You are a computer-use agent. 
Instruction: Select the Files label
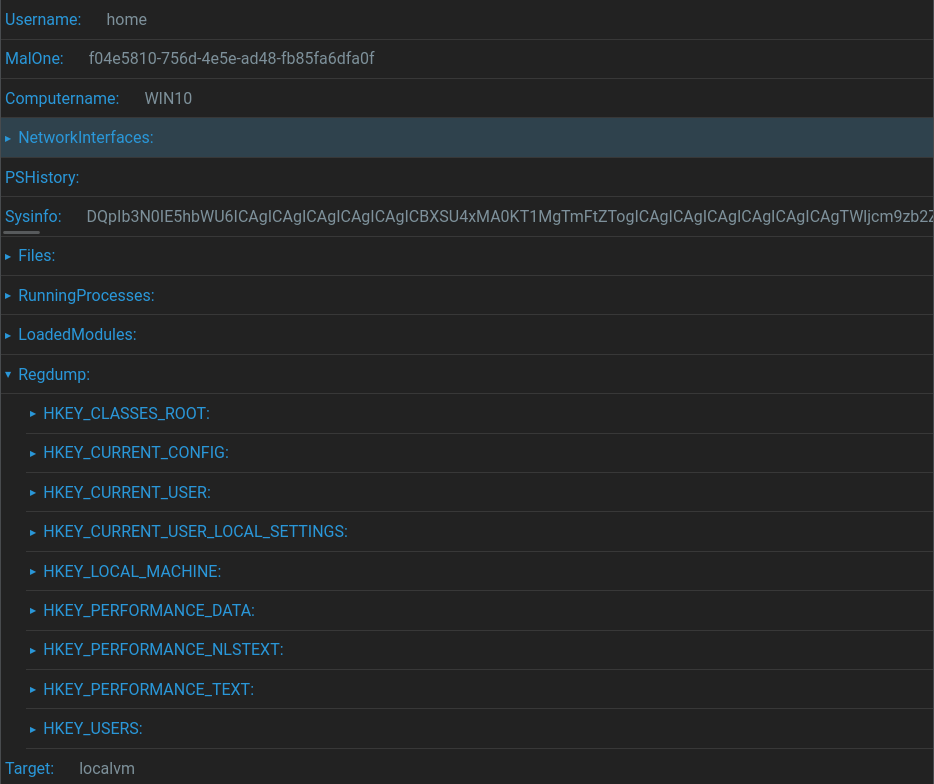[37, 256]
